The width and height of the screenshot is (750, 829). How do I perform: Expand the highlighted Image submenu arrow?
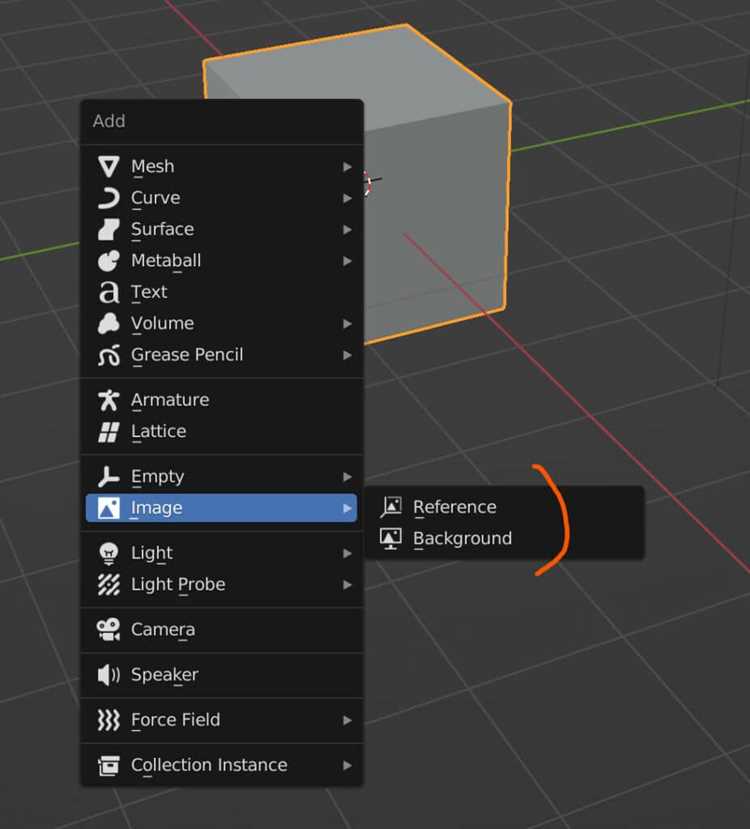(x=347, y=509)
